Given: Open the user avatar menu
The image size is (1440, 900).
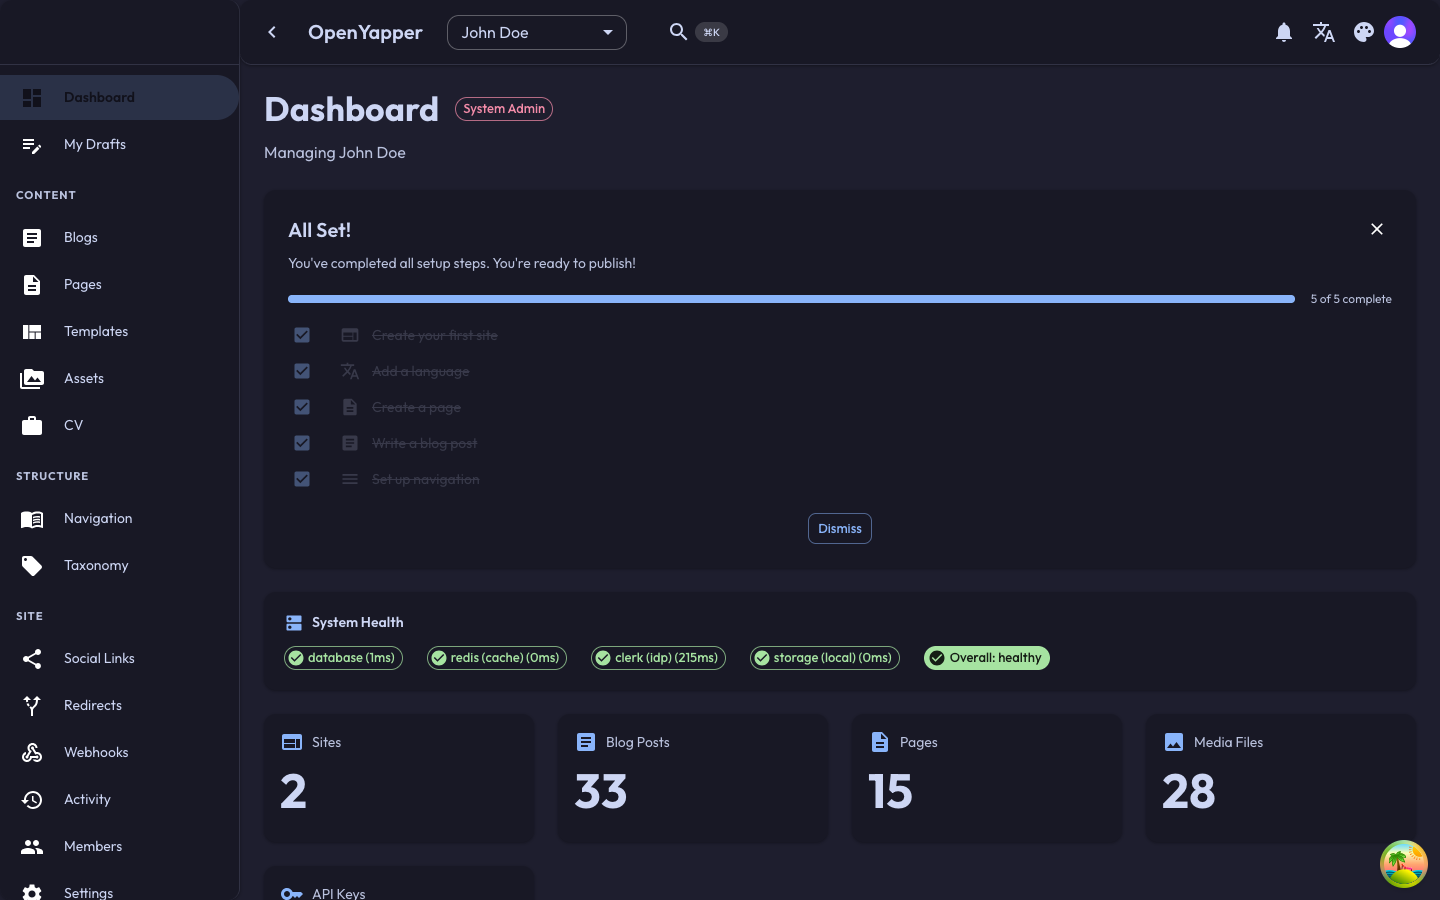Looking at the screenshot, I should pos(1400,32).
